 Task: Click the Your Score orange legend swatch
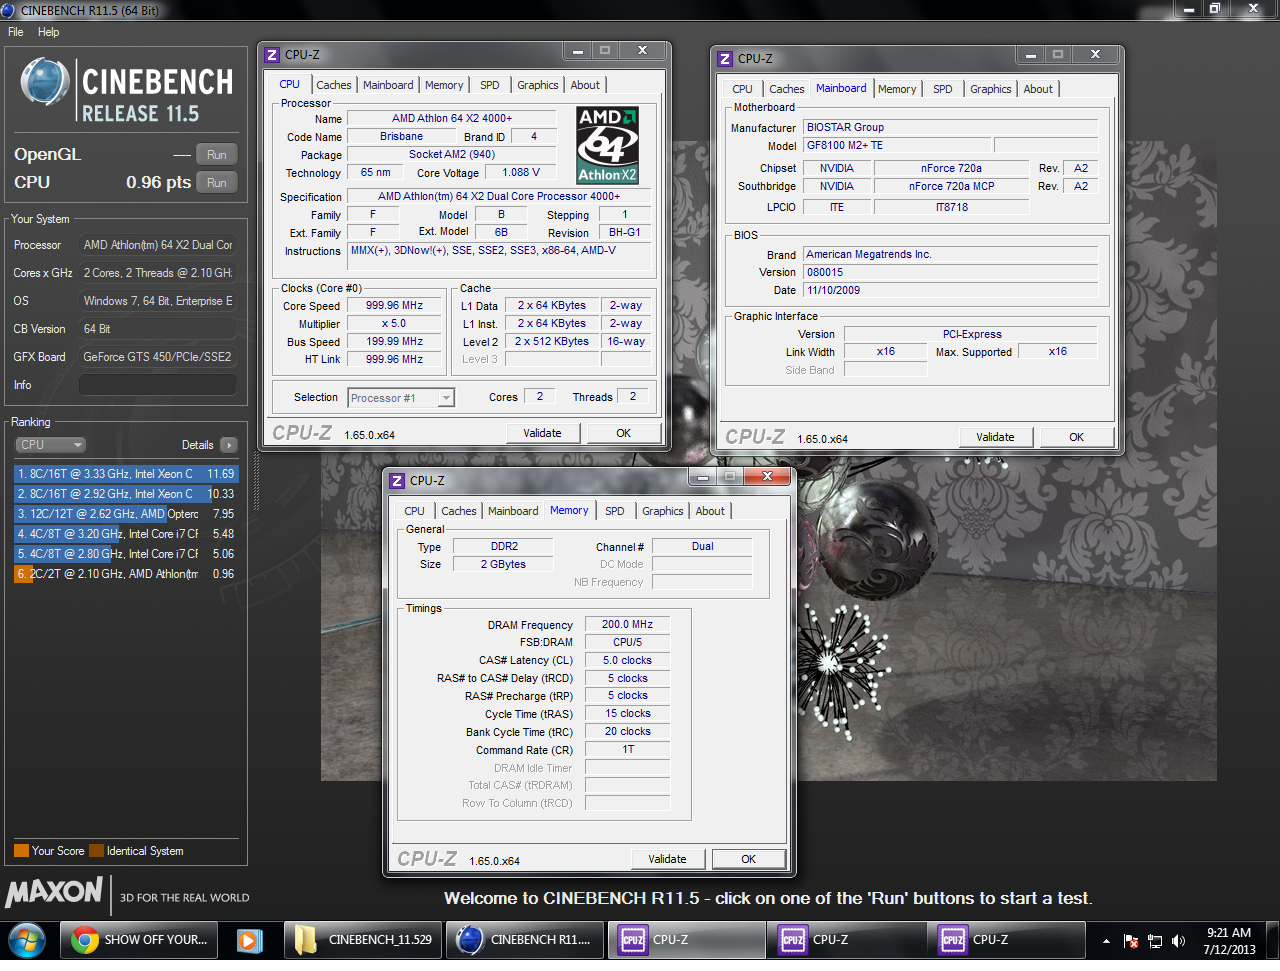21,851
